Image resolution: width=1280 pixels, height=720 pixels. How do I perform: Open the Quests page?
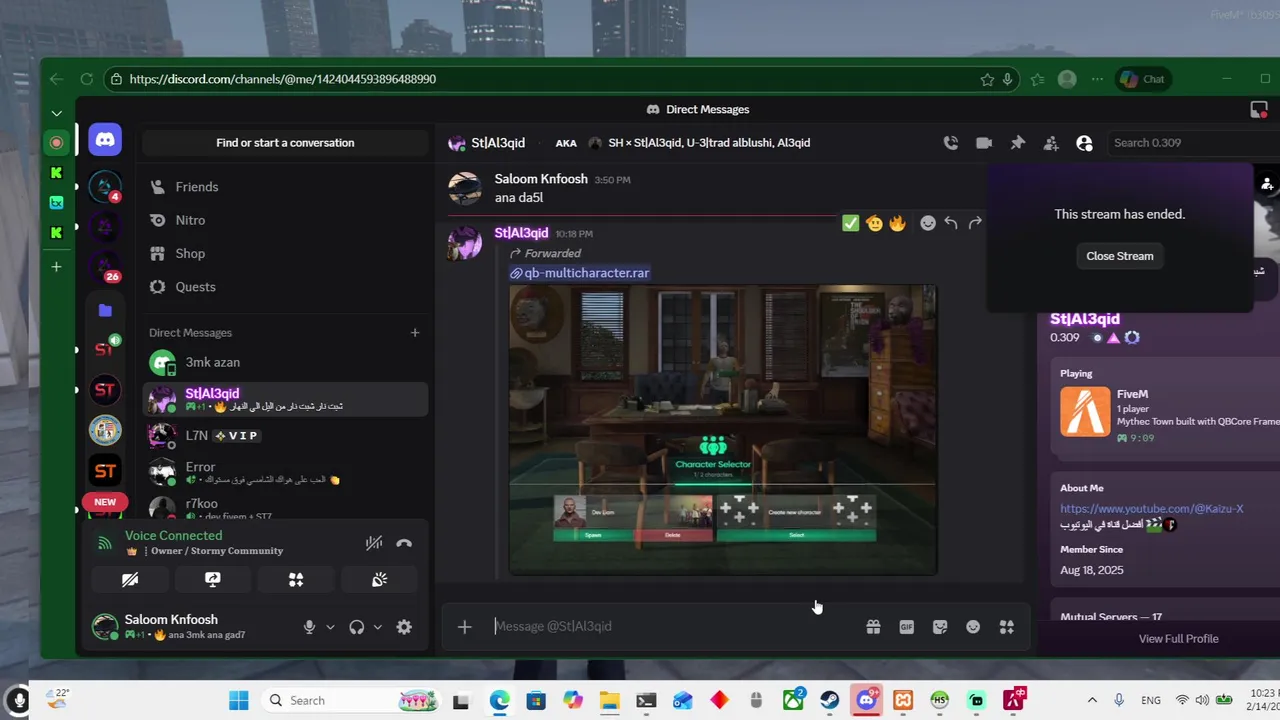coord(285,287)
